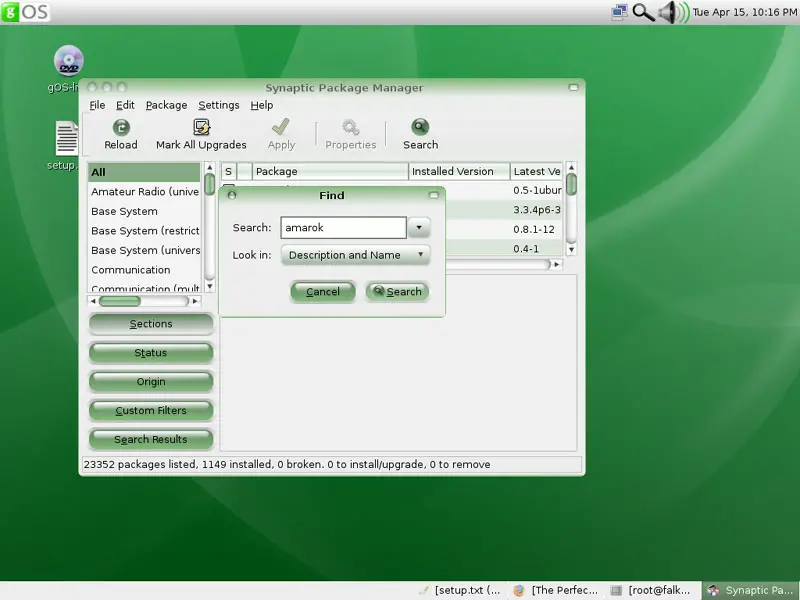Open the Settings menu

pyautogui.click(x=218, y=105)
